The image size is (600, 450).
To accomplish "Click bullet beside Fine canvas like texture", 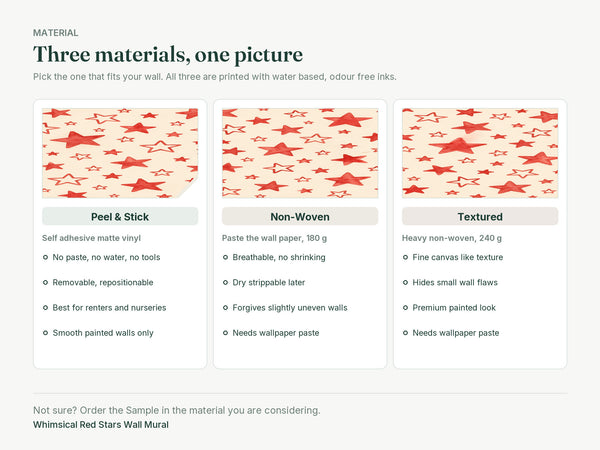I will [x=405, y=258].
